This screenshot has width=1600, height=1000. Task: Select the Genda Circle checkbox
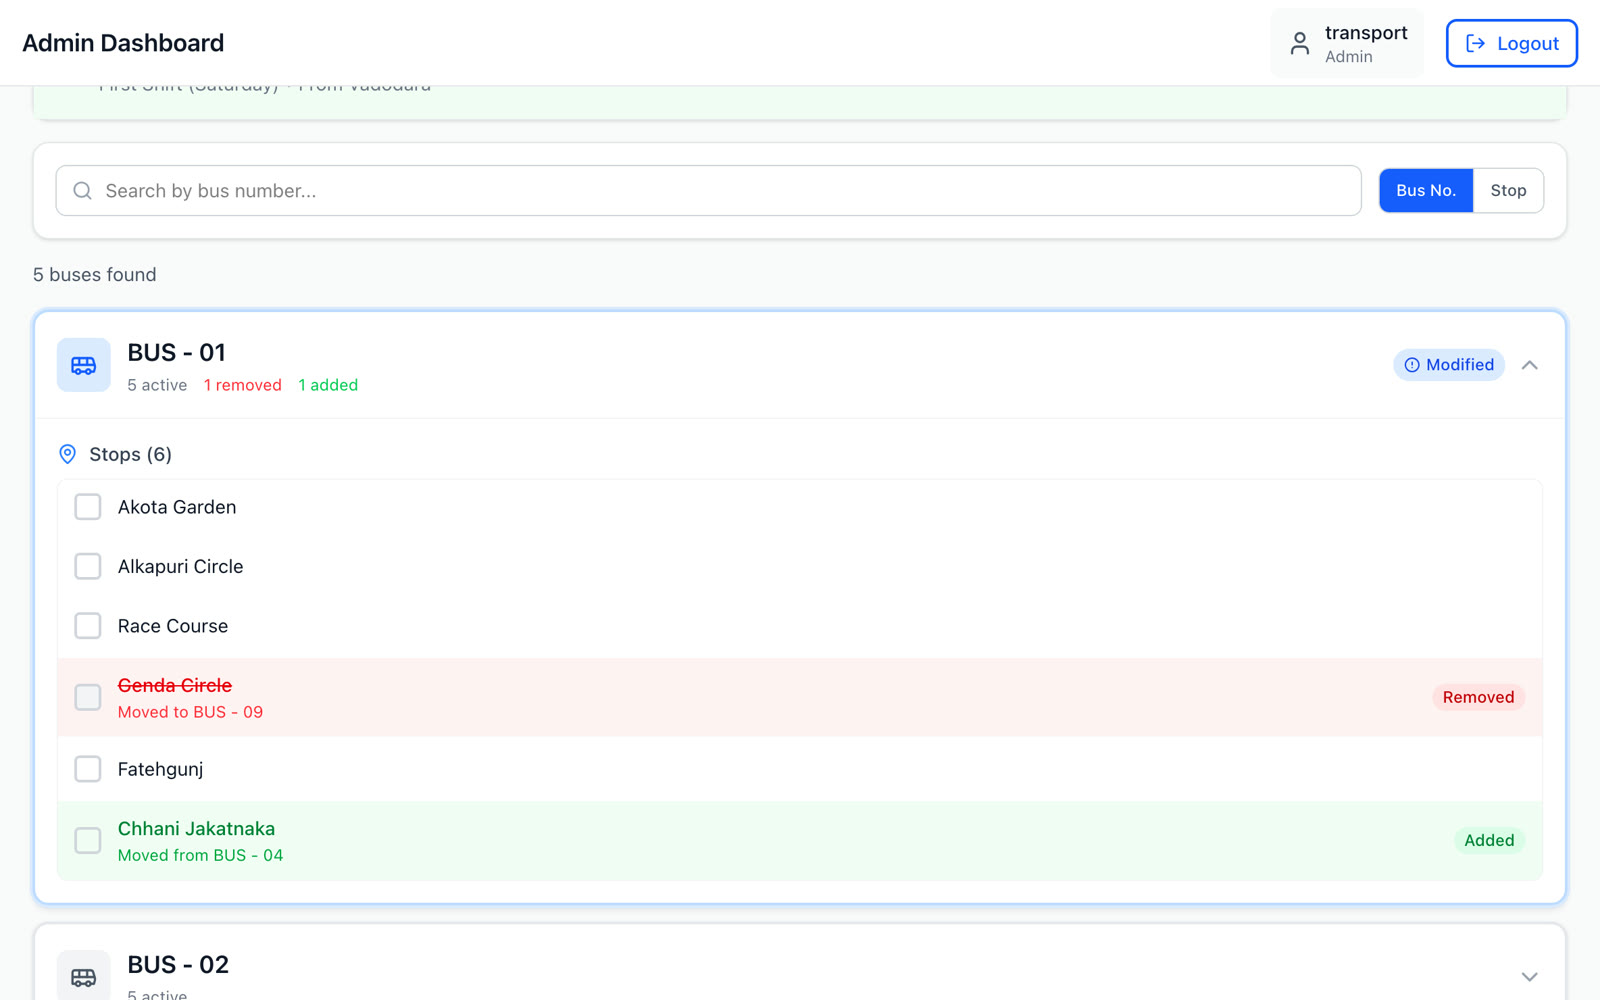tap(88, 697)
